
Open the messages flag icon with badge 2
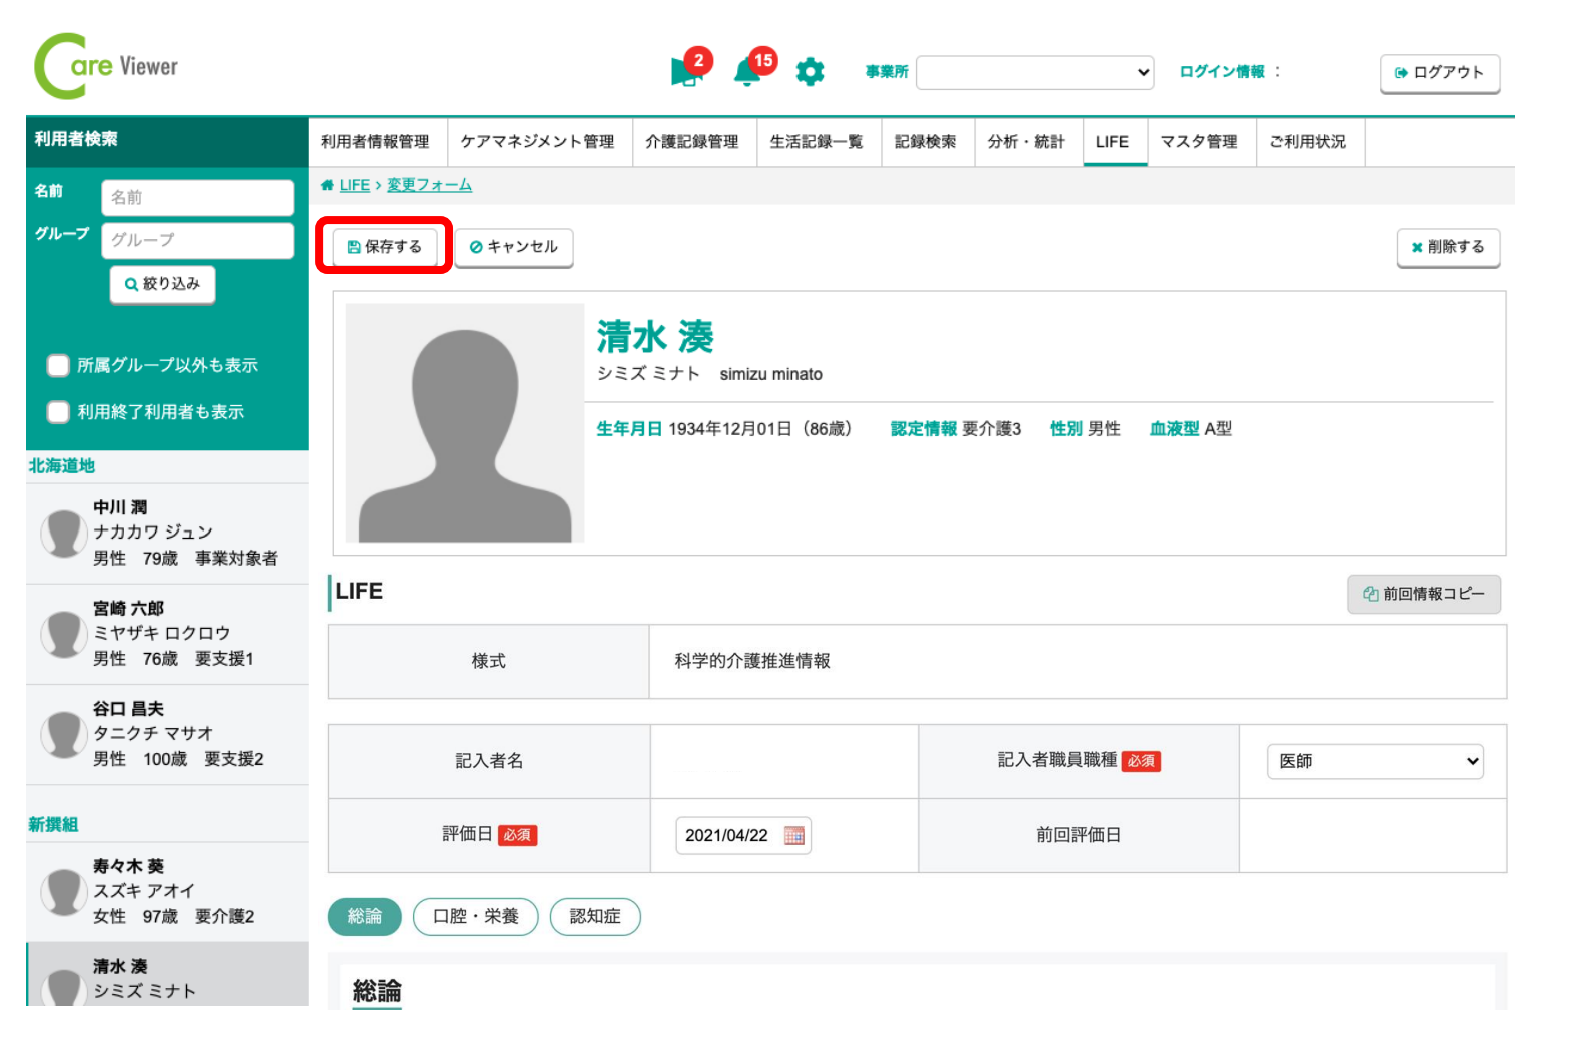click(x=686, y=72)
